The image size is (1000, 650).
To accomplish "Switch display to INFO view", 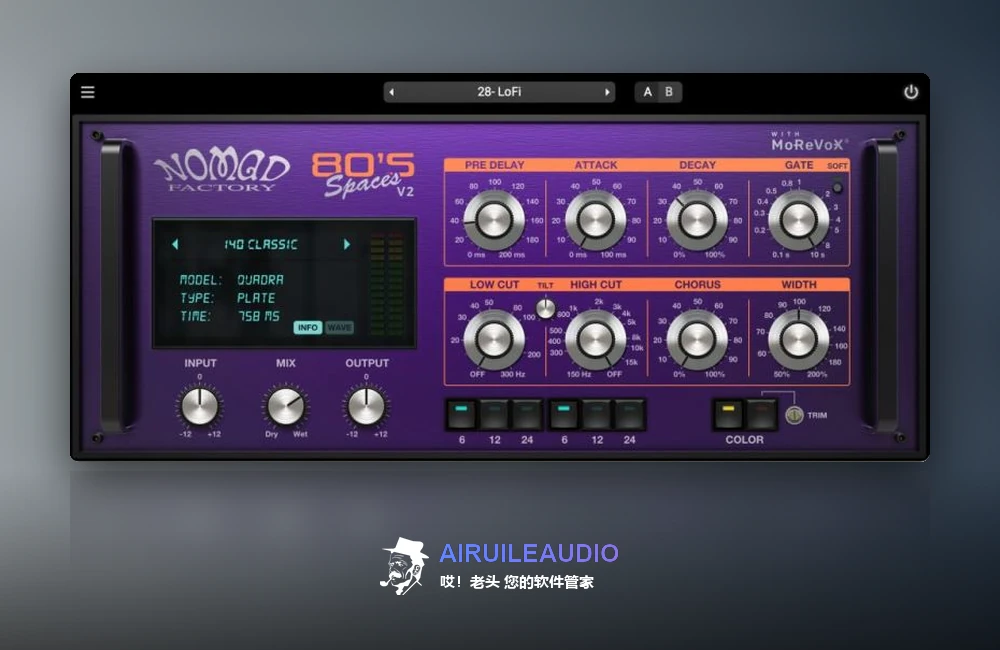I will (307, 327).
